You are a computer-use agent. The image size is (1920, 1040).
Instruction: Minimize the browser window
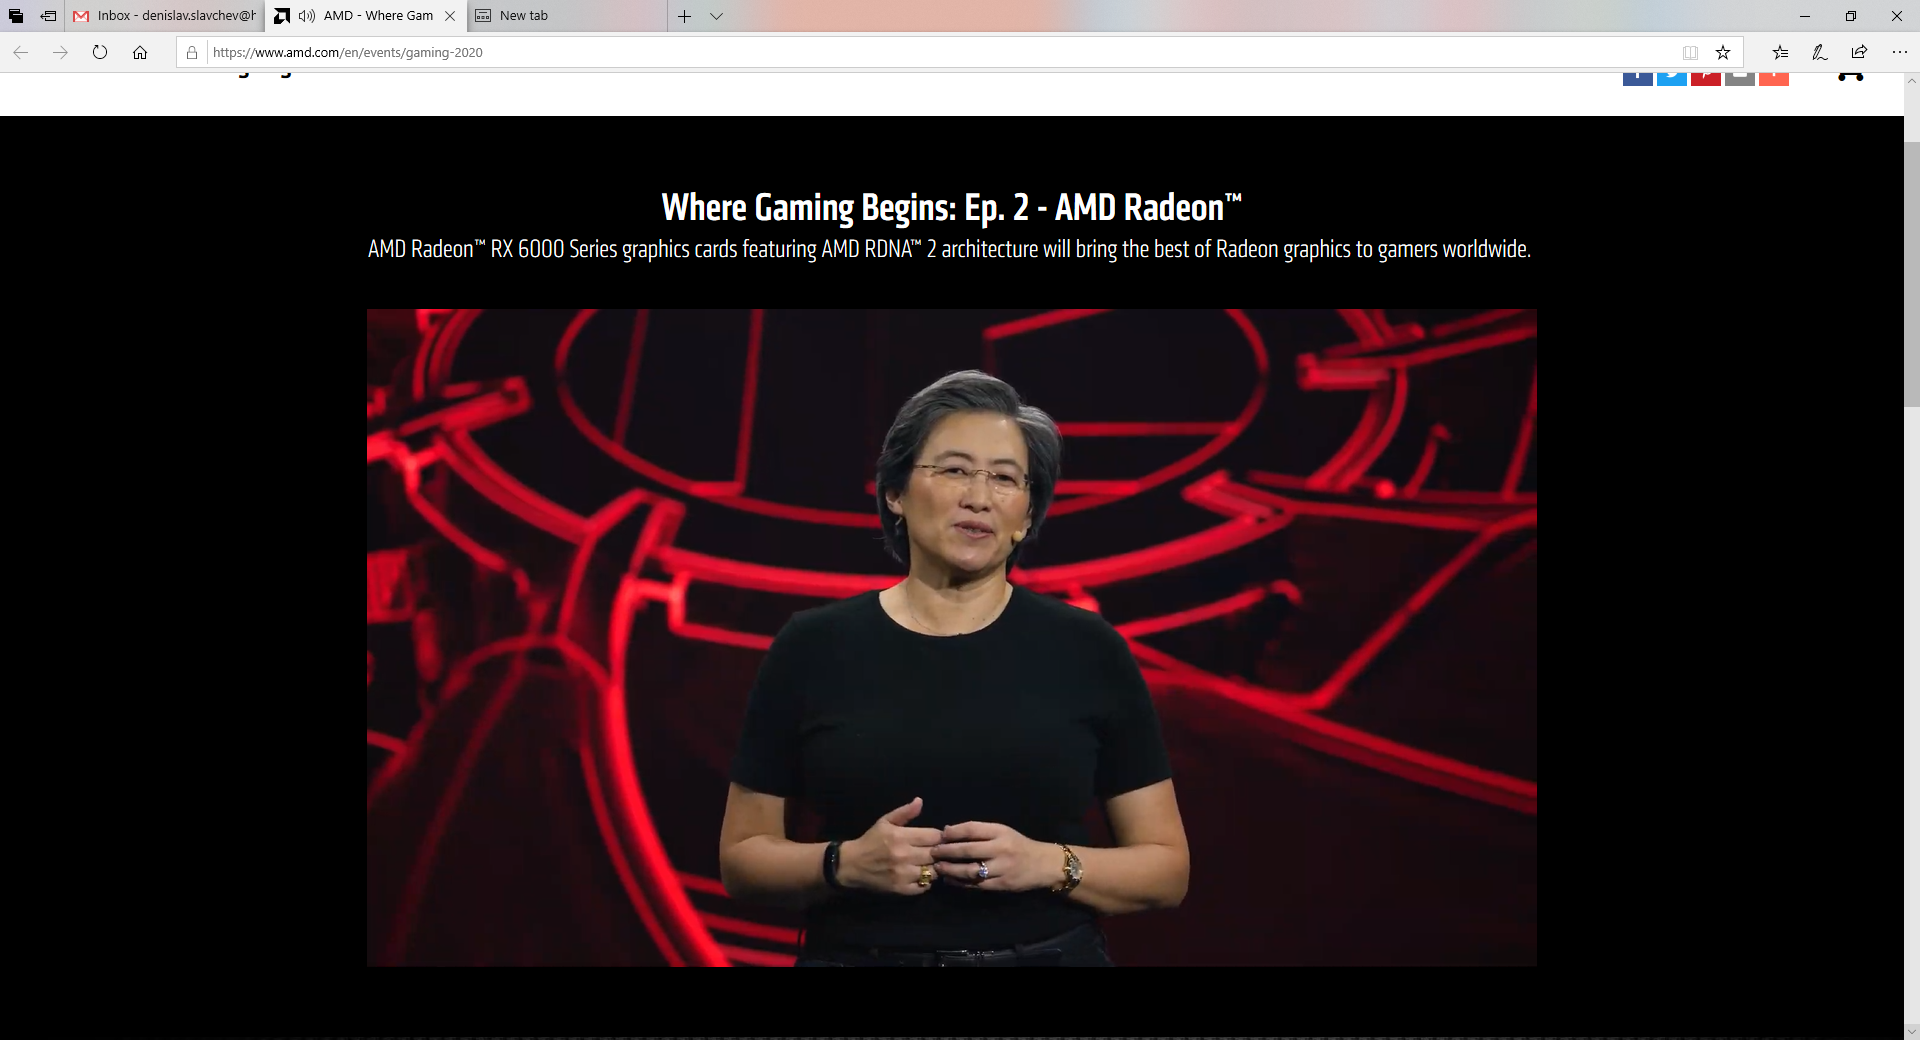[x=1805, y=16]
